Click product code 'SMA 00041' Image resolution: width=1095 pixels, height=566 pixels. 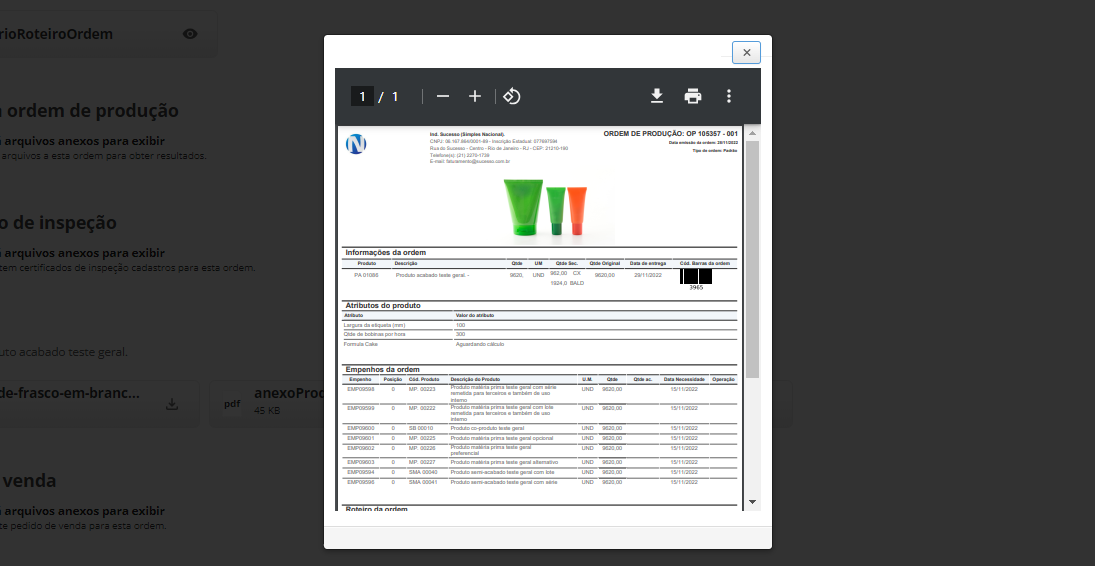click(423, 482)
